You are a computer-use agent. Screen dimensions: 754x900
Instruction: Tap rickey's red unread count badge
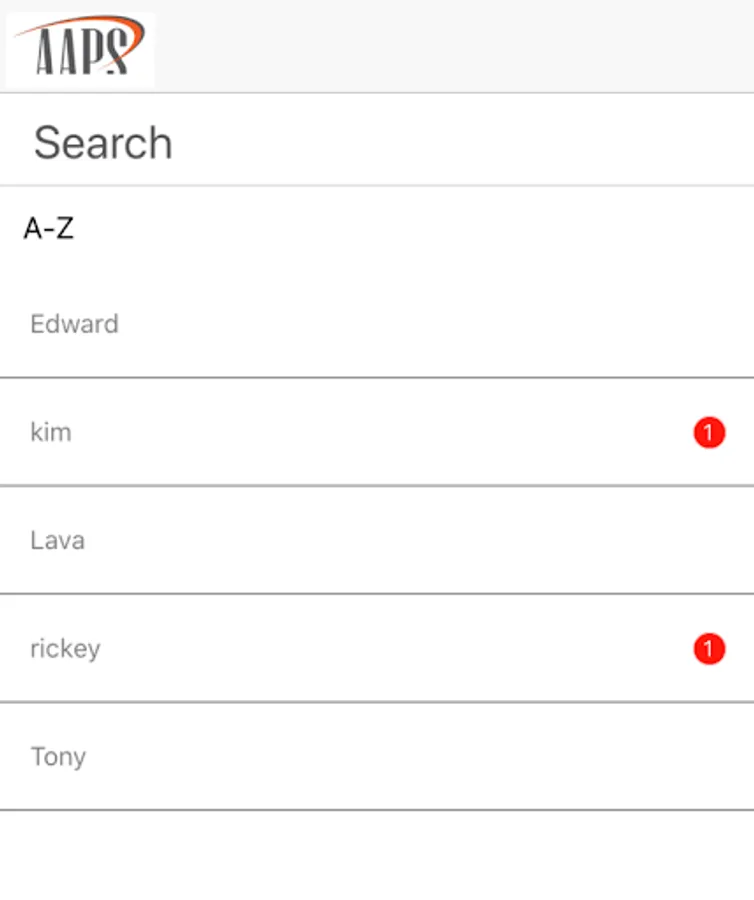tap(709, 649)
